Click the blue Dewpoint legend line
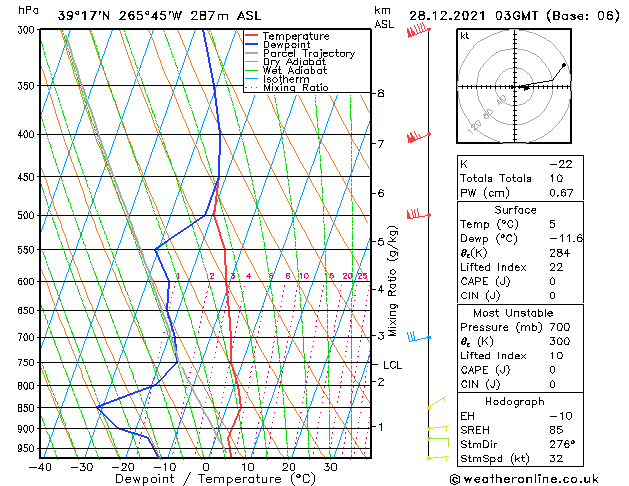This screenshot has width=629, height=486. tap(252, 44)
